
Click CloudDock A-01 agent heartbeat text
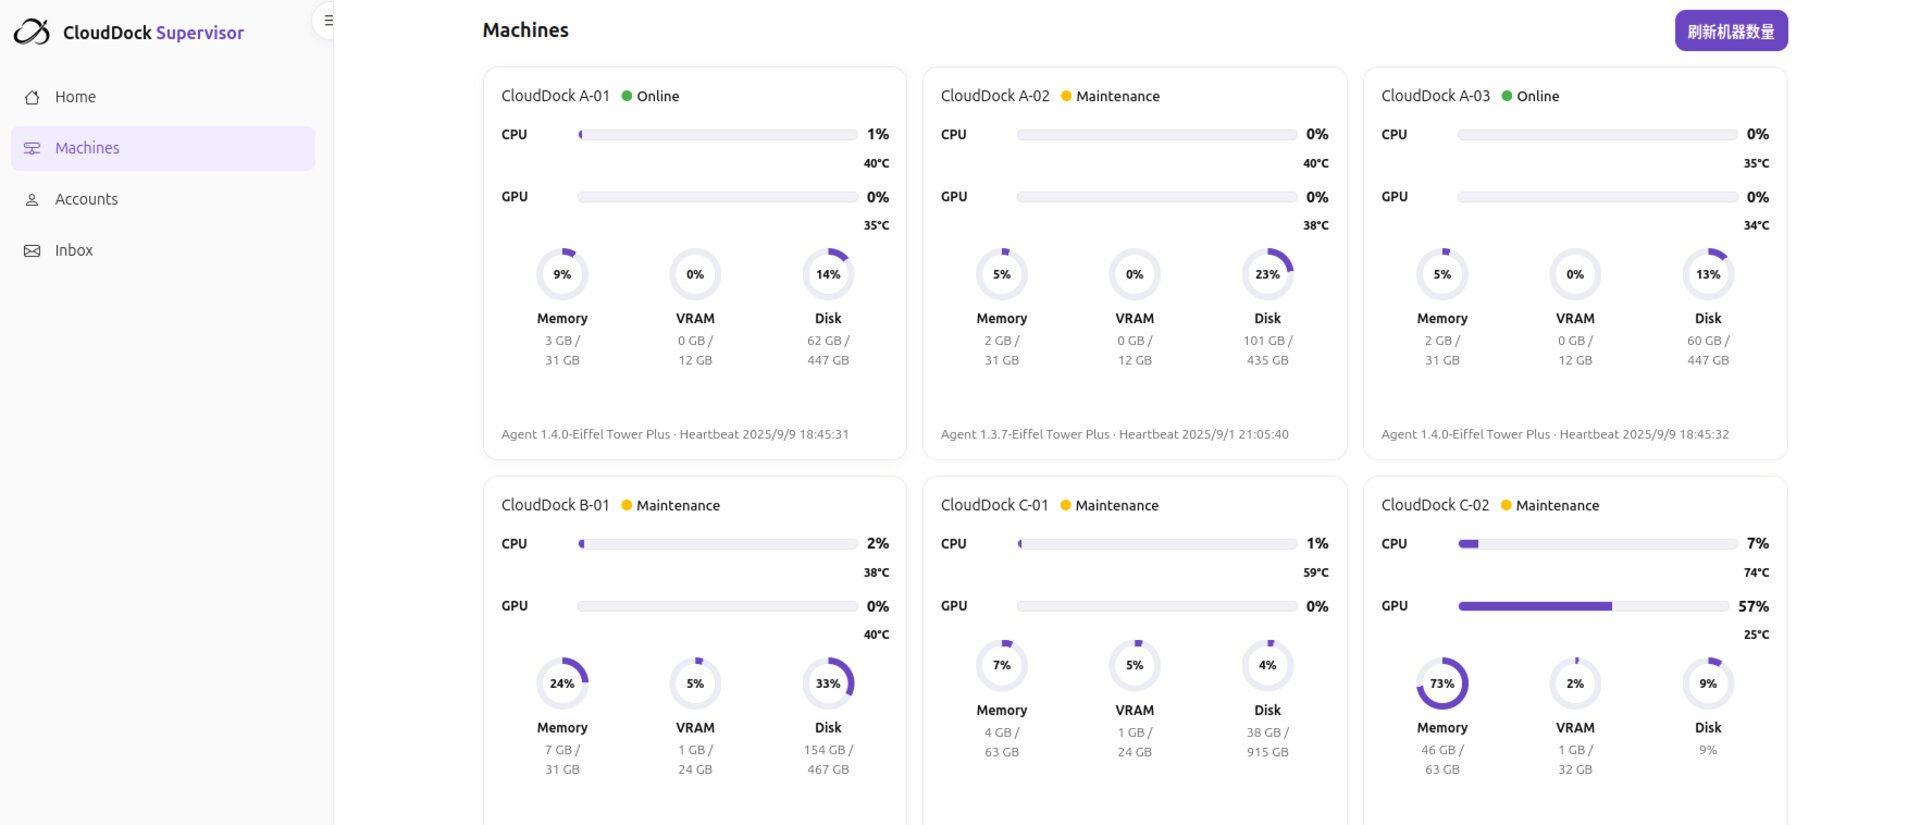[x=675, y=434]
